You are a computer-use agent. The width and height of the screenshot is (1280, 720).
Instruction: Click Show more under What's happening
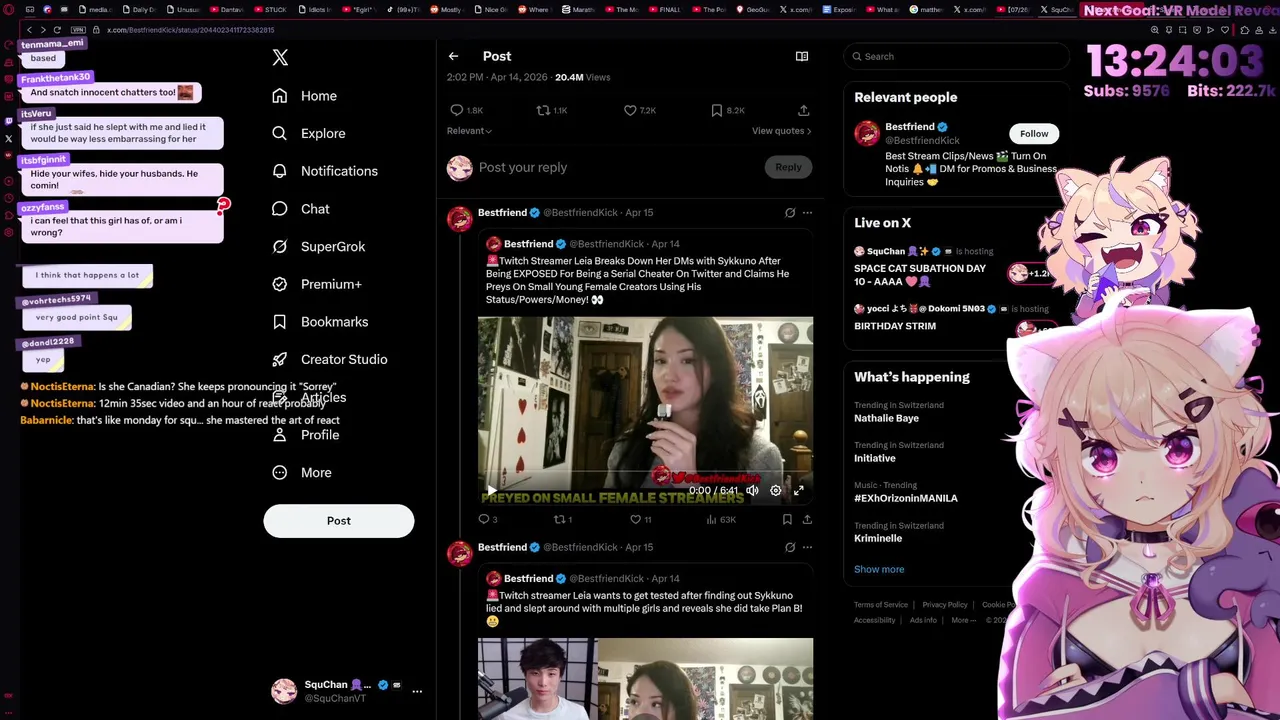[879, 569]
